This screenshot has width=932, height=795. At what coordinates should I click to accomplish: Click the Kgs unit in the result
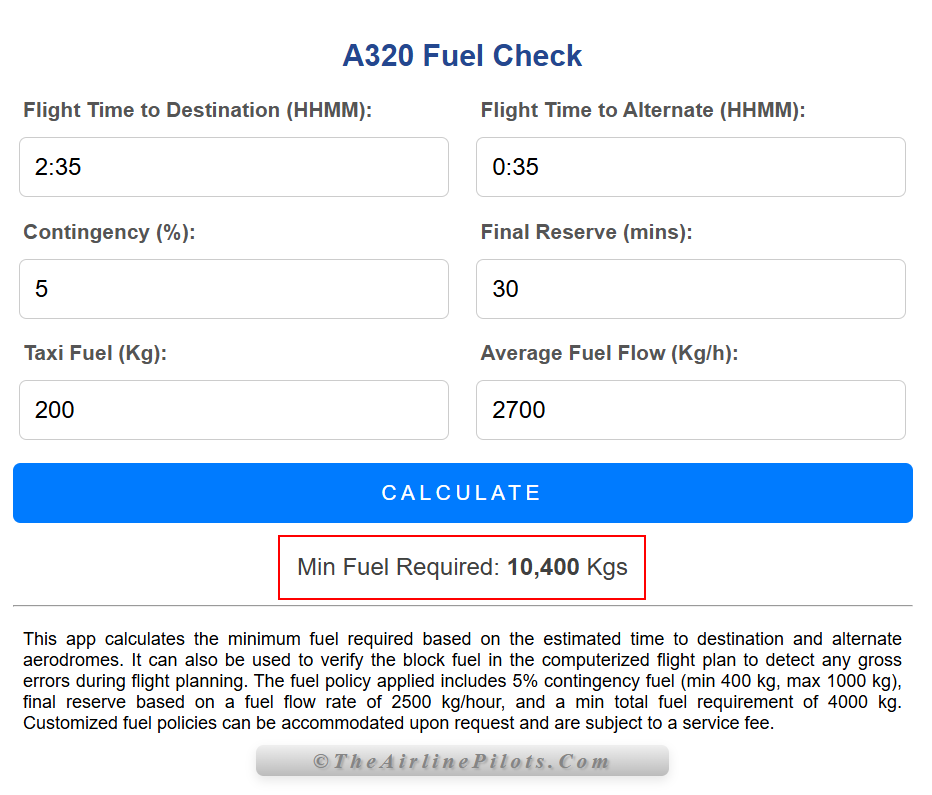(x=607, y=568)
